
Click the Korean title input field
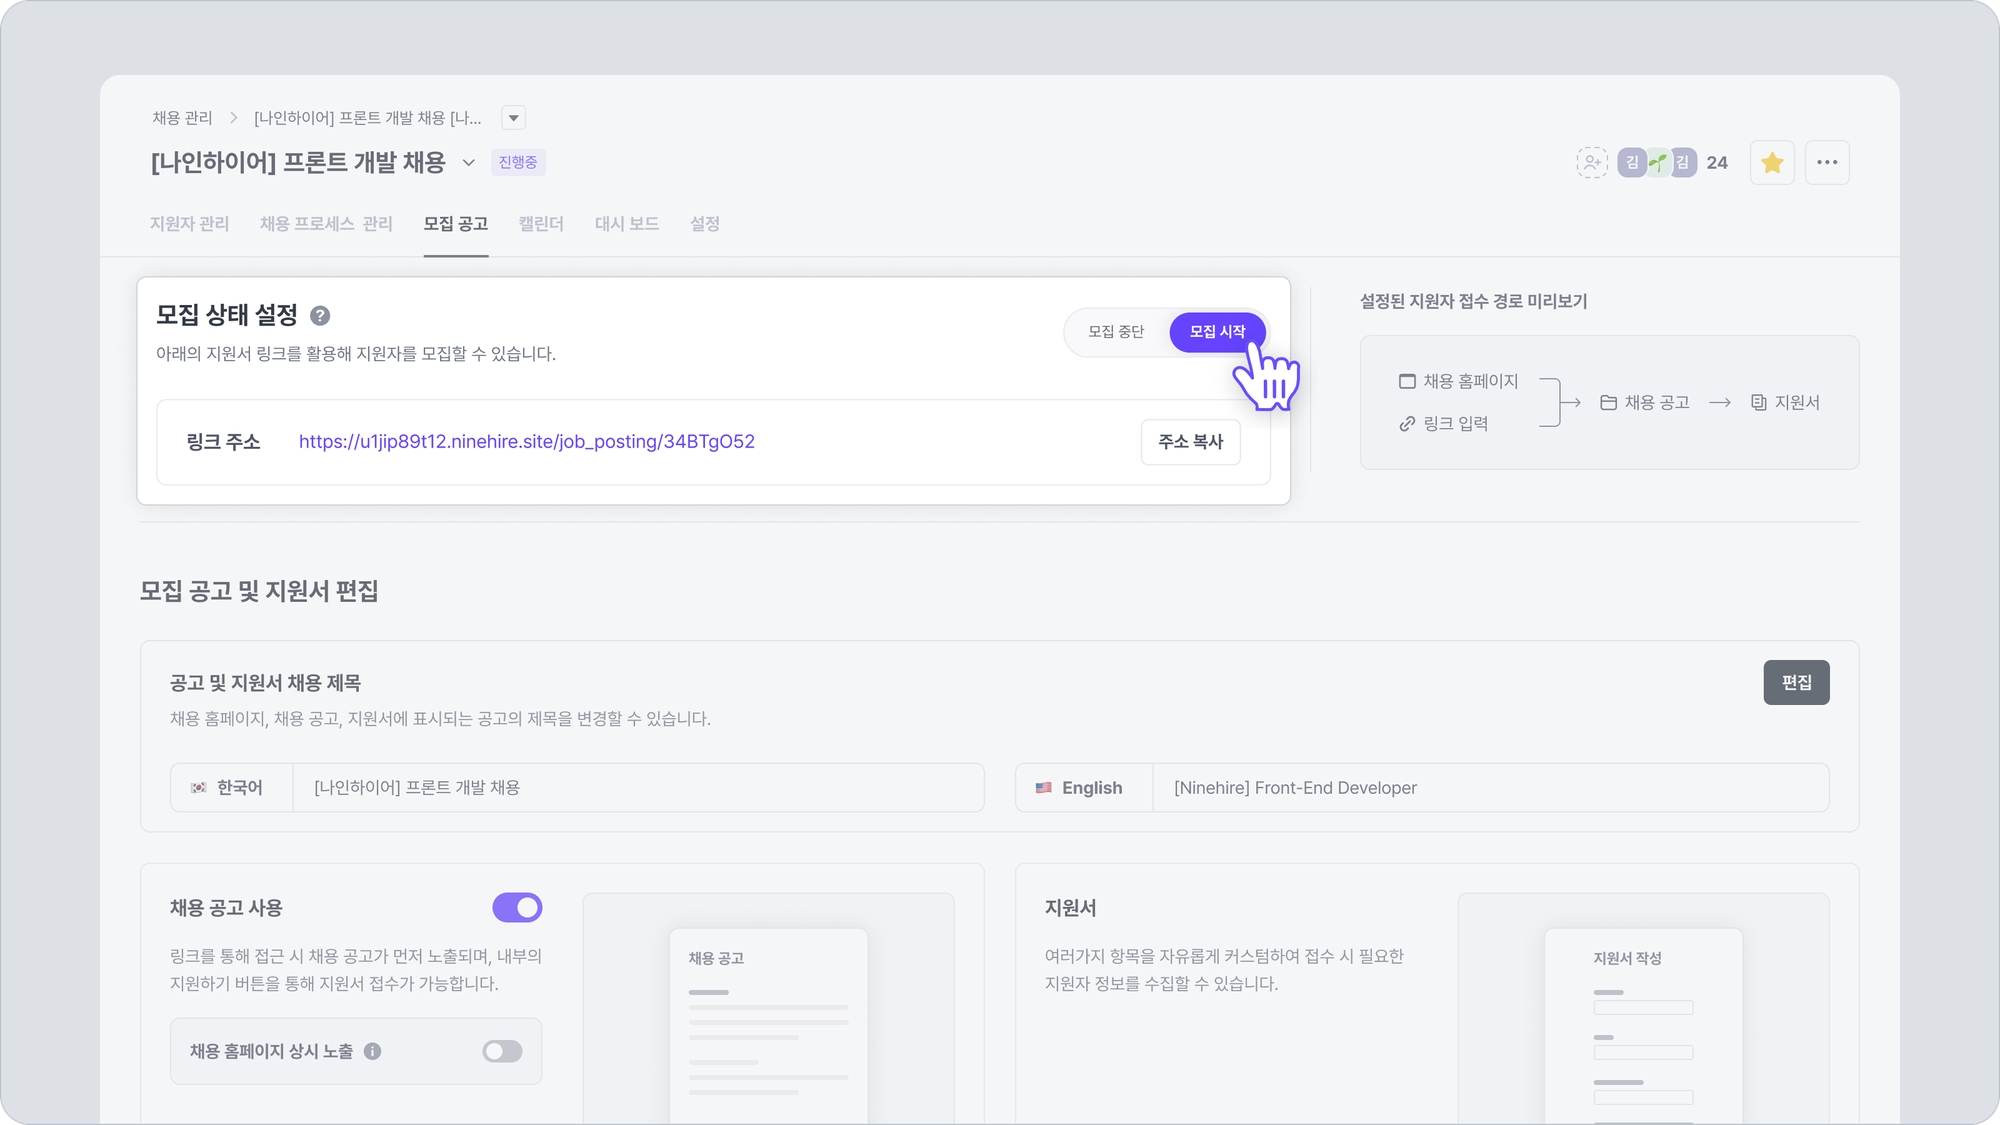click(x=638, y=788)
